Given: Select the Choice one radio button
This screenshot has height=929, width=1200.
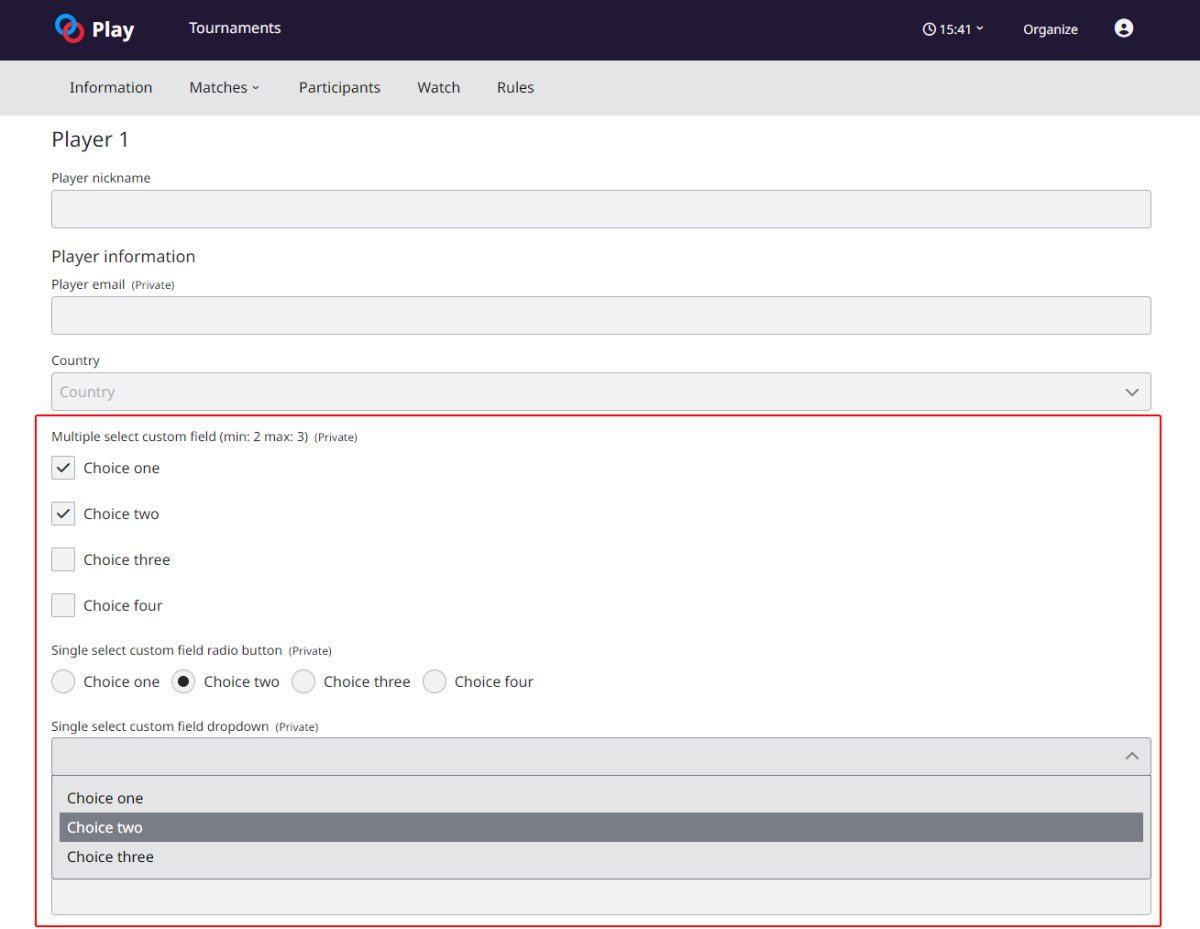Looking at the screenshot, I should (63, 681).
